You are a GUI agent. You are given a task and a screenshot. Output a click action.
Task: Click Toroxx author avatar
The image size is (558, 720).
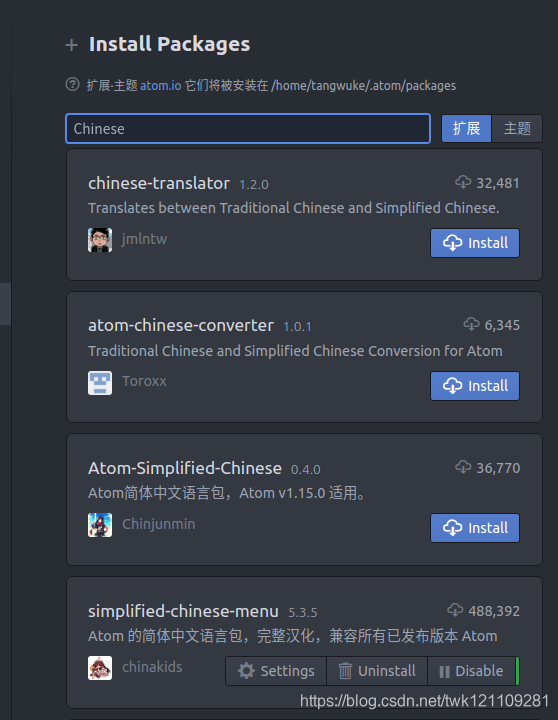click(100, 383)
